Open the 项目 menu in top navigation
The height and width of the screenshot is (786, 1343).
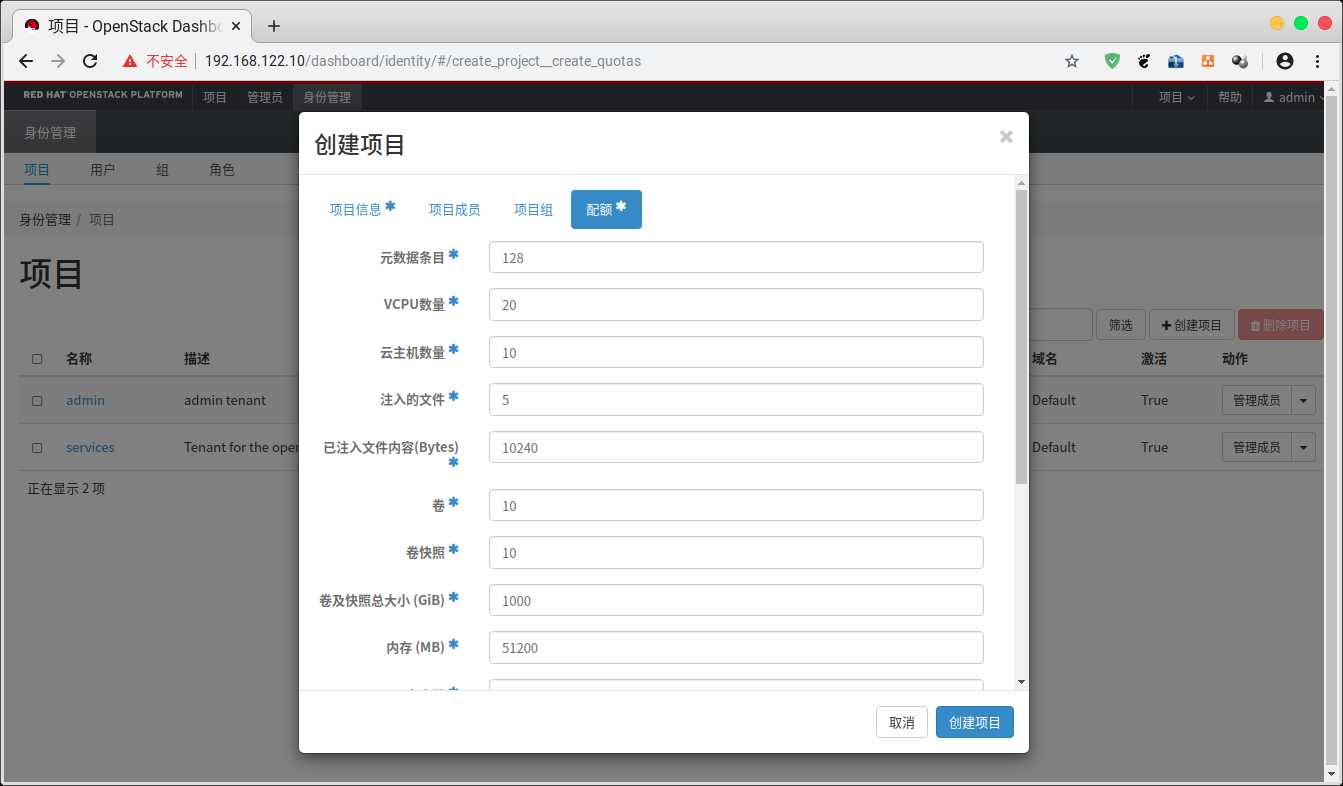pyautogui.click(x=215, y=97)
